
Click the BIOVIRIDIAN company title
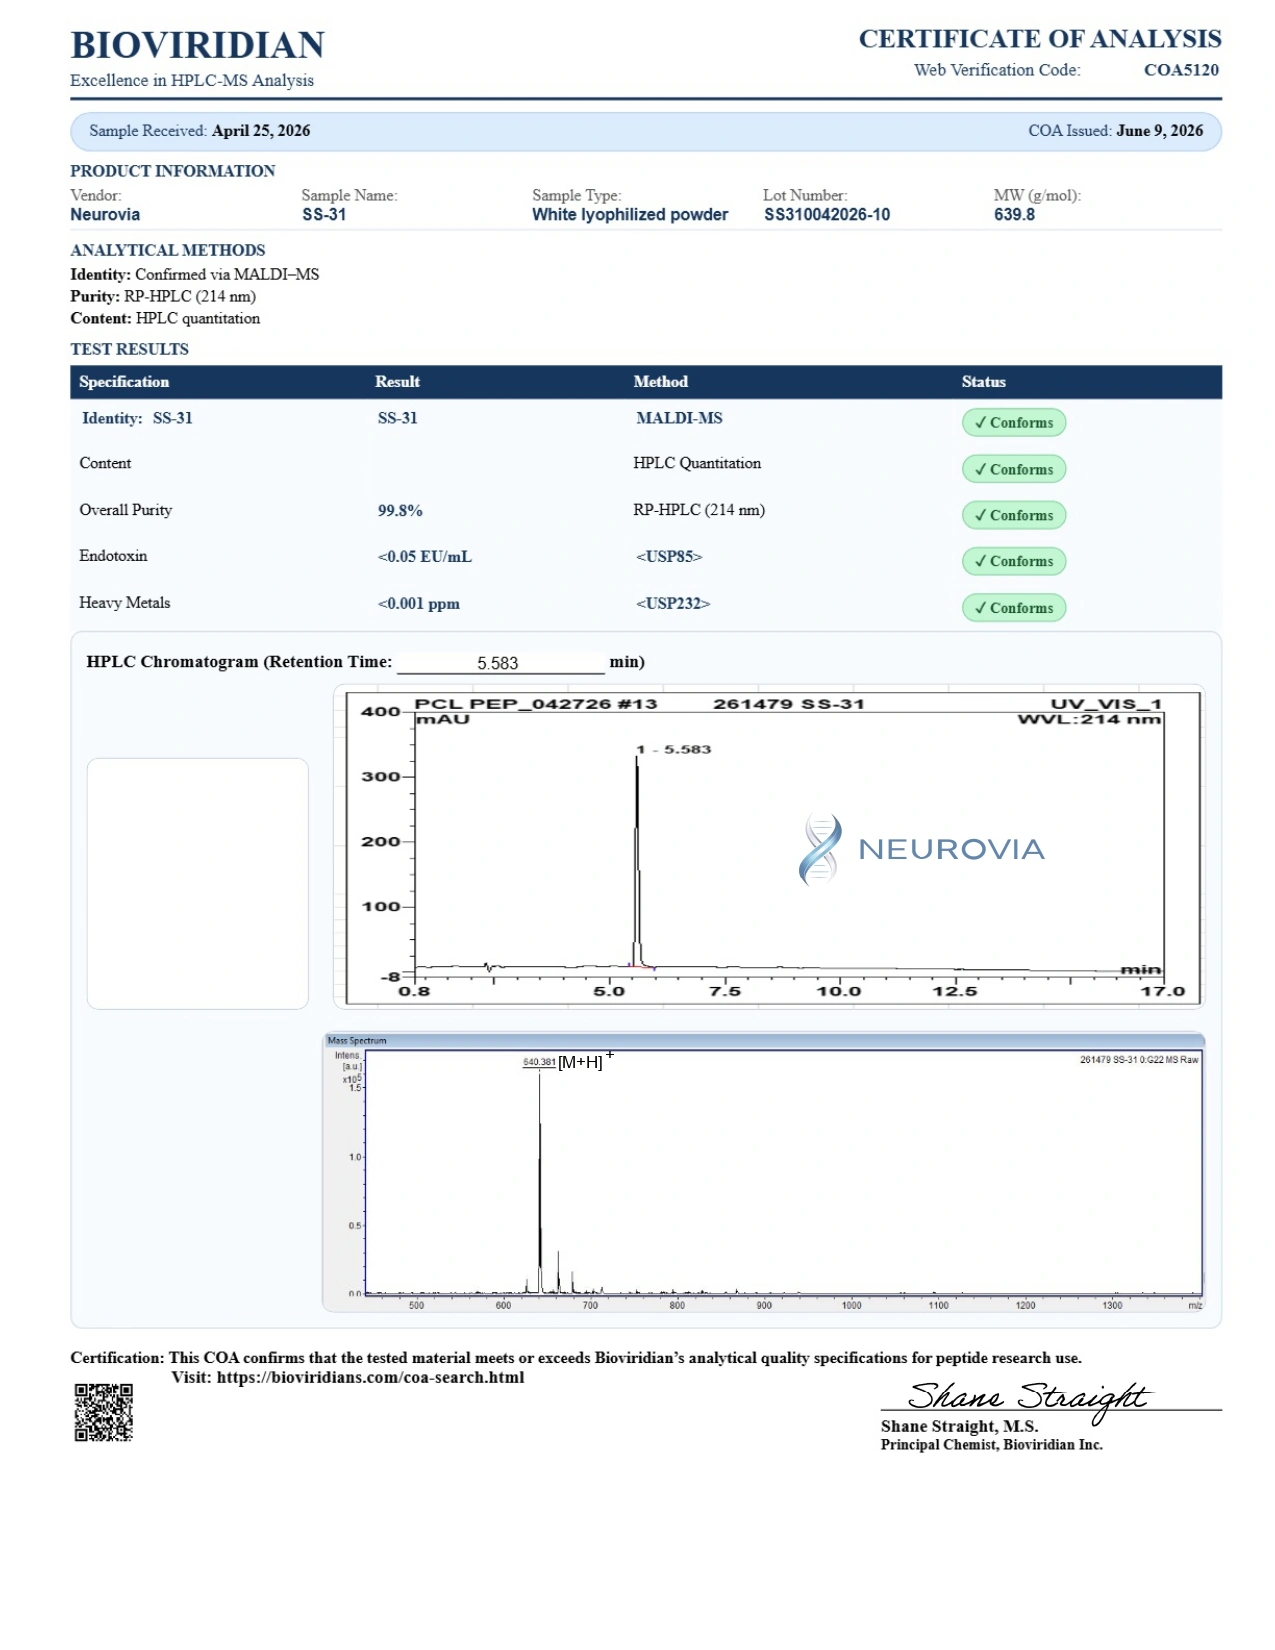(197, 45)
